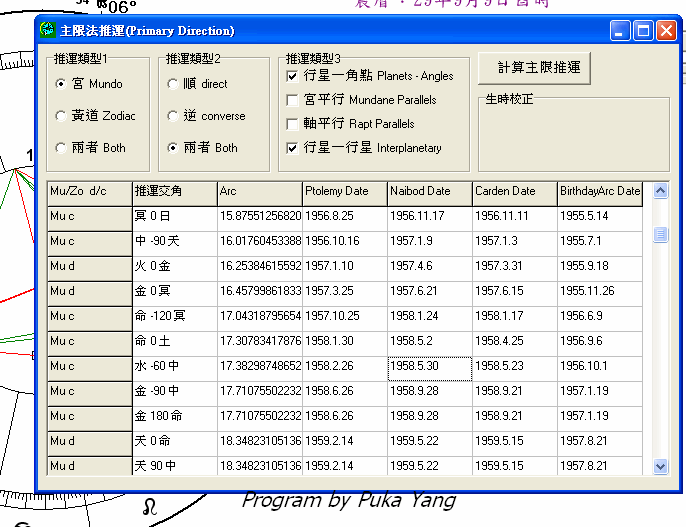
Task: Click the Arc value 16.01760453388
Action: (x=259, y=244)
